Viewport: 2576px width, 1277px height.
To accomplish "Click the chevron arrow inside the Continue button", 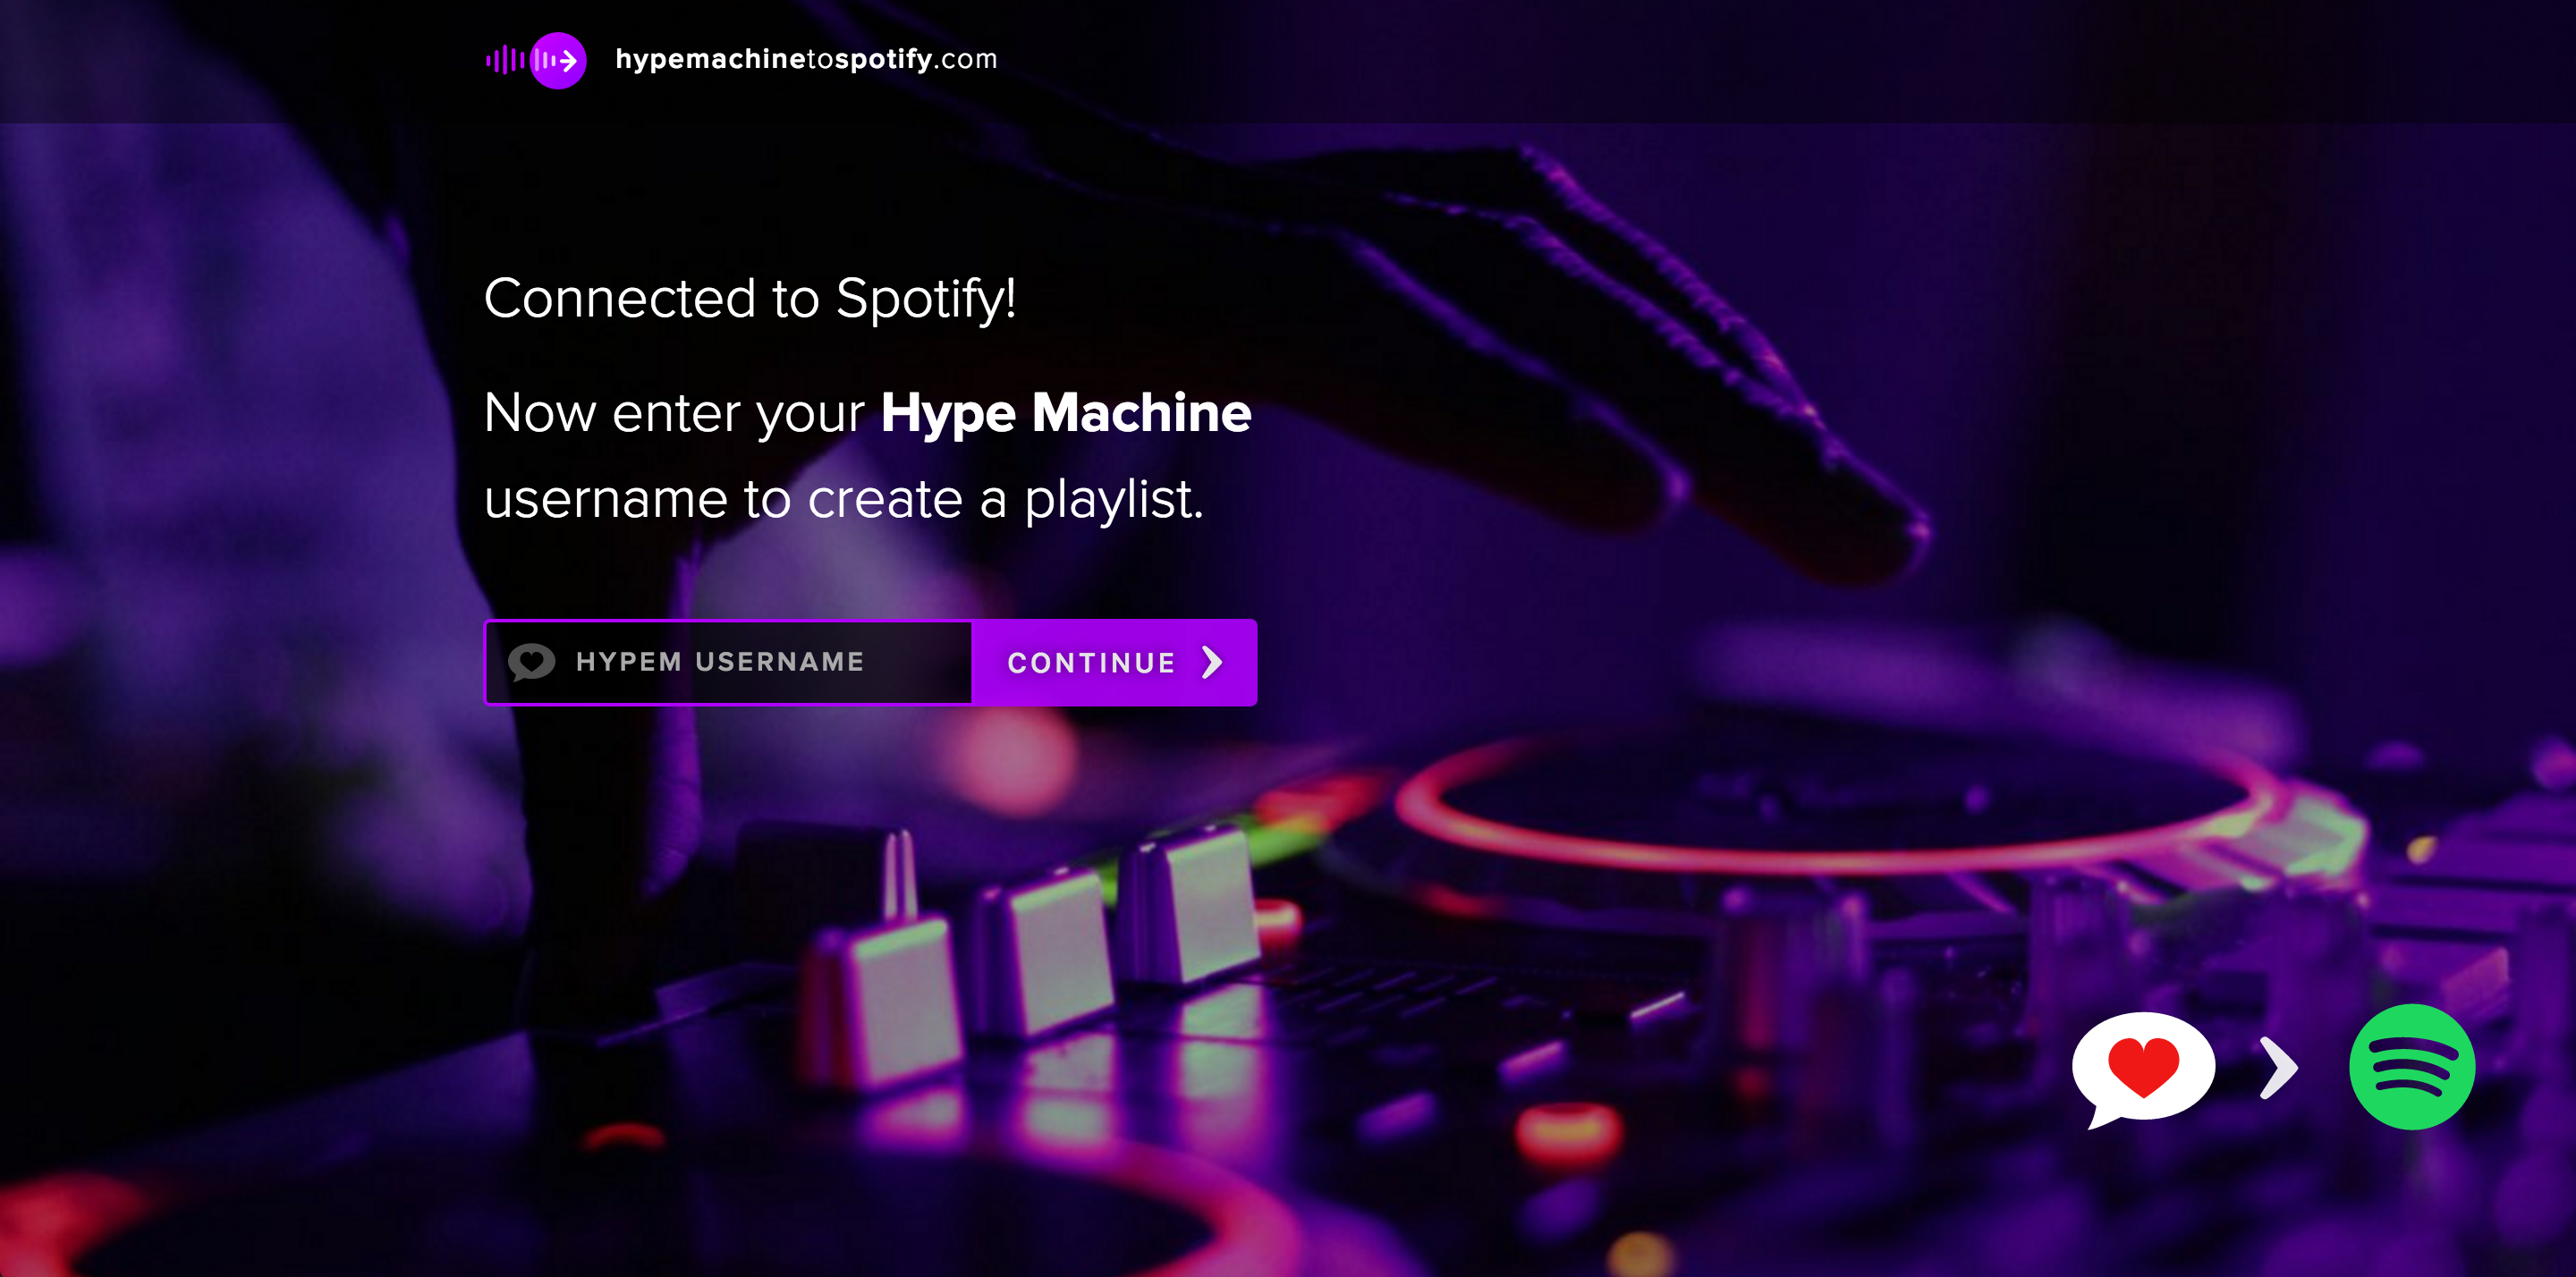I will tap(1212, 662).
